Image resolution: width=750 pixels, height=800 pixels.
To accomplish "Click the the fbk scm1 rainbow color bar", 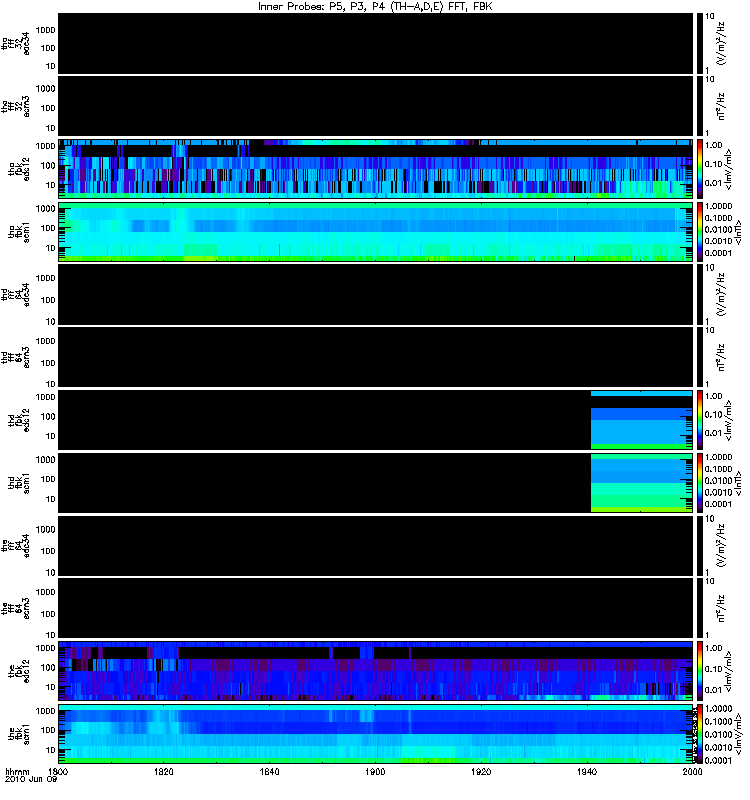I will (x=700, y=734).
